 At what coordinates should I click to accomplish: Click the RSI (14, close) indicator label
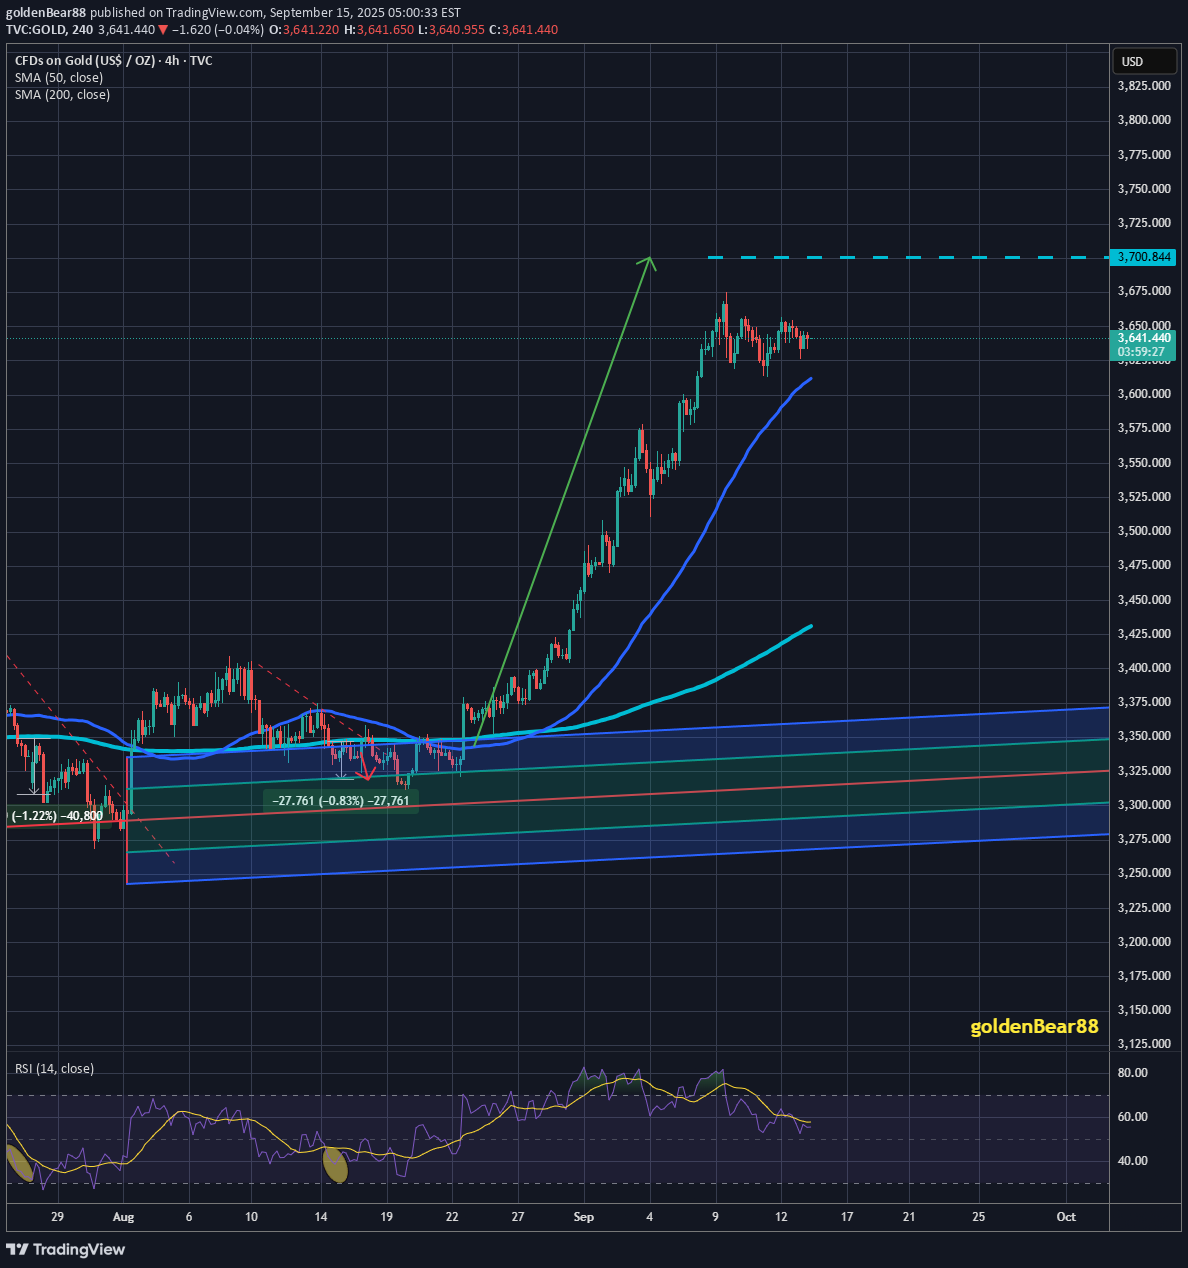tap(54, 1069)
